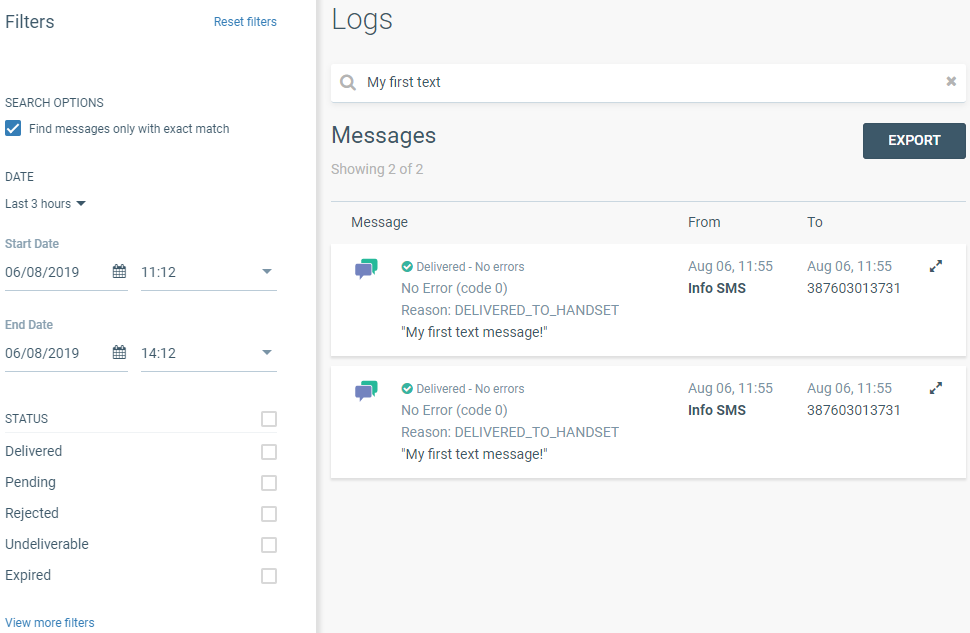Click the Reset filters link
Image resolution: width=970 pixels, height=633 pixels.
click(x=245, y=22)
